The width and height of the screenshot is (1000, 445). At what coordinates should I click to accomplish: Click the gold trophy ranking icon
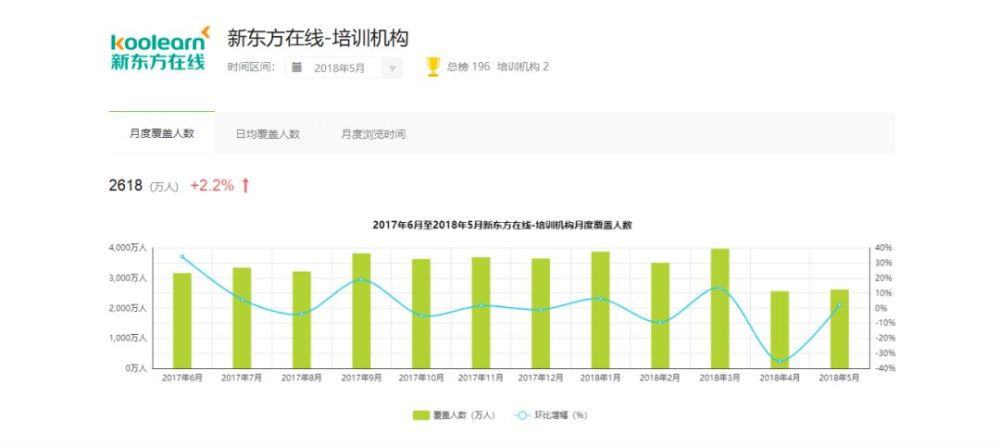433,66
